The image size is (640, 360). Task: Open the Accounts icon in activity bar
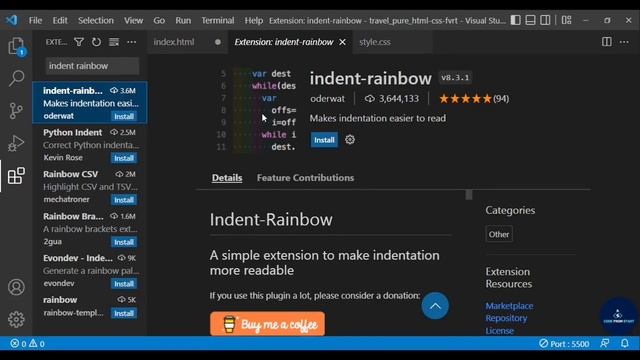[16, 287]
